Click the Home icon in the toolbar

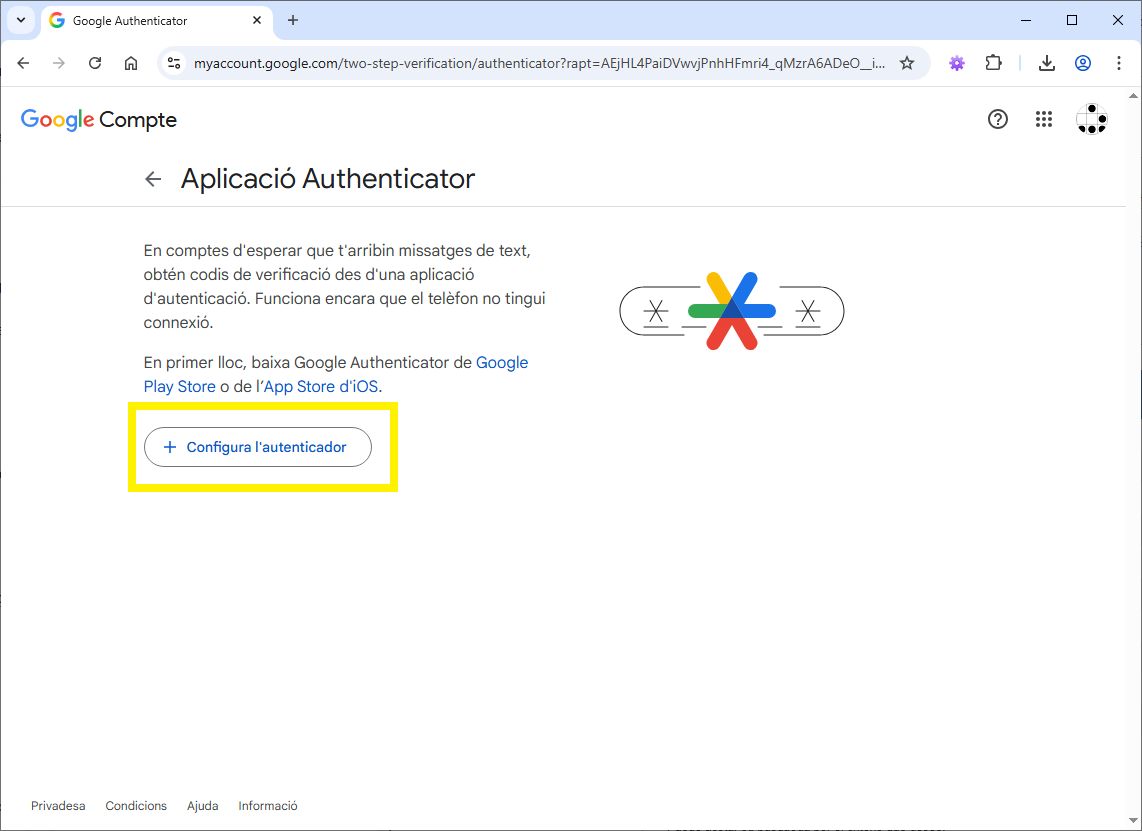tap(131, 62)
